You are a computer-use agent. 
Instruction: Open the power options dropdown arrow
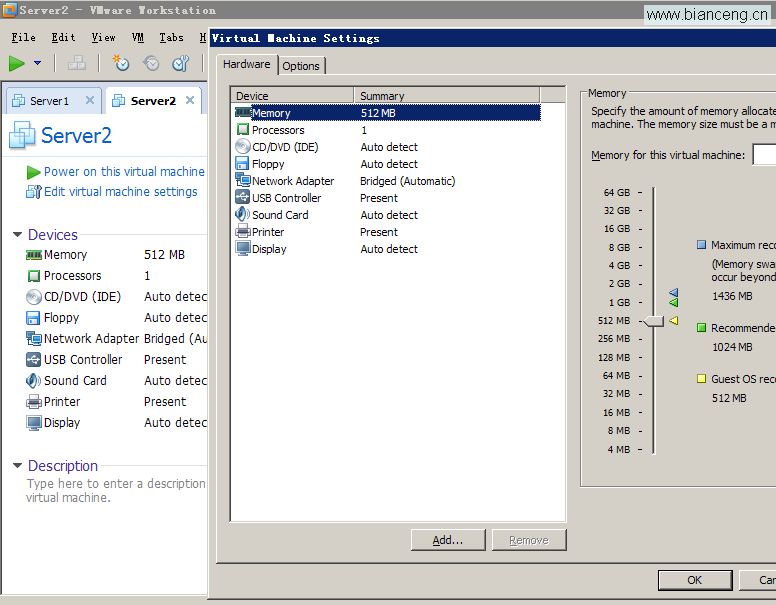click(x=37, y=63)
